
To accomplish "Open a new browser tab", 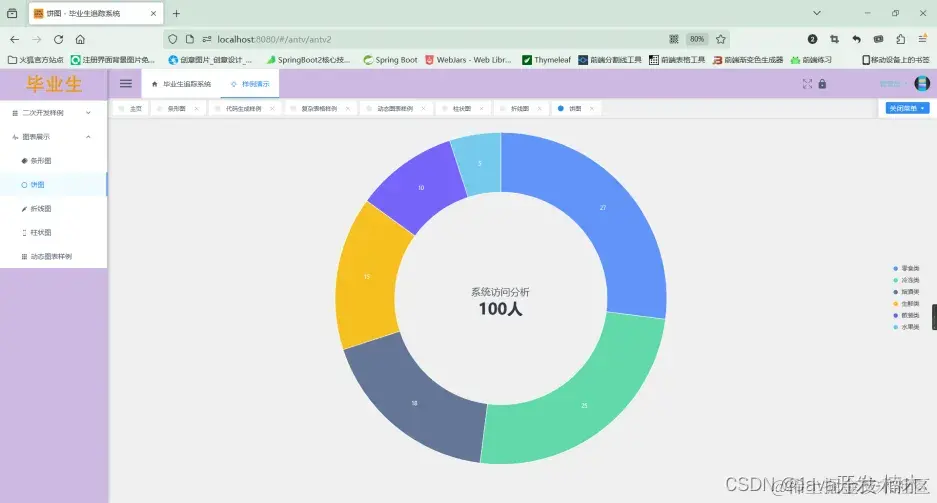I will click(176, 13).
